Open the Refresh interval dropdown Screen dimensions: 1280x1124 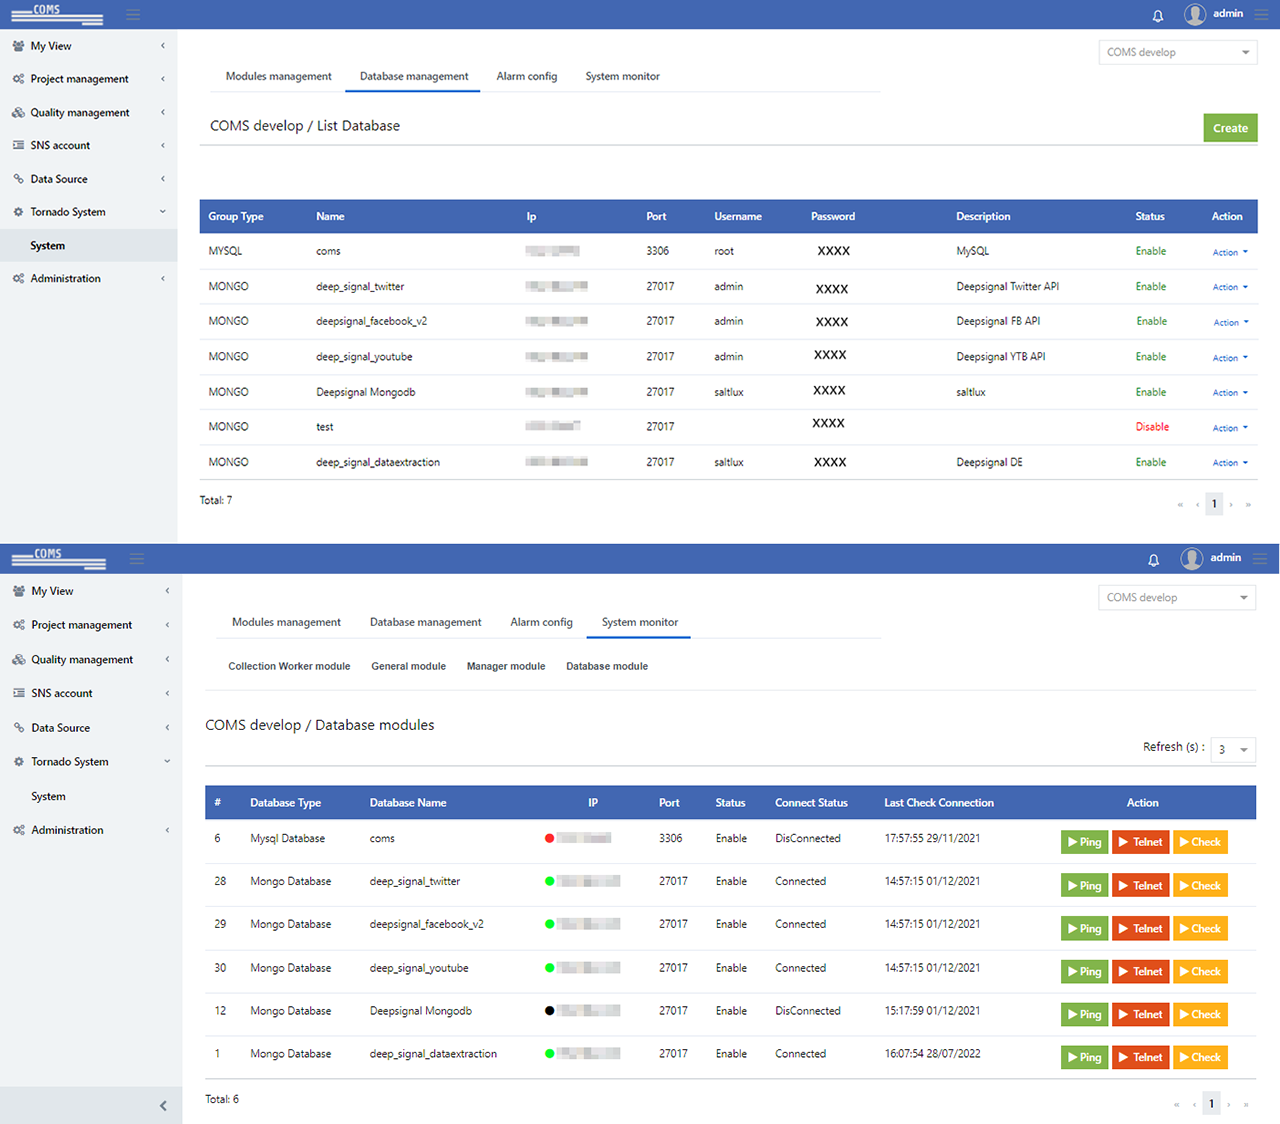click(x=1232, y=750)
